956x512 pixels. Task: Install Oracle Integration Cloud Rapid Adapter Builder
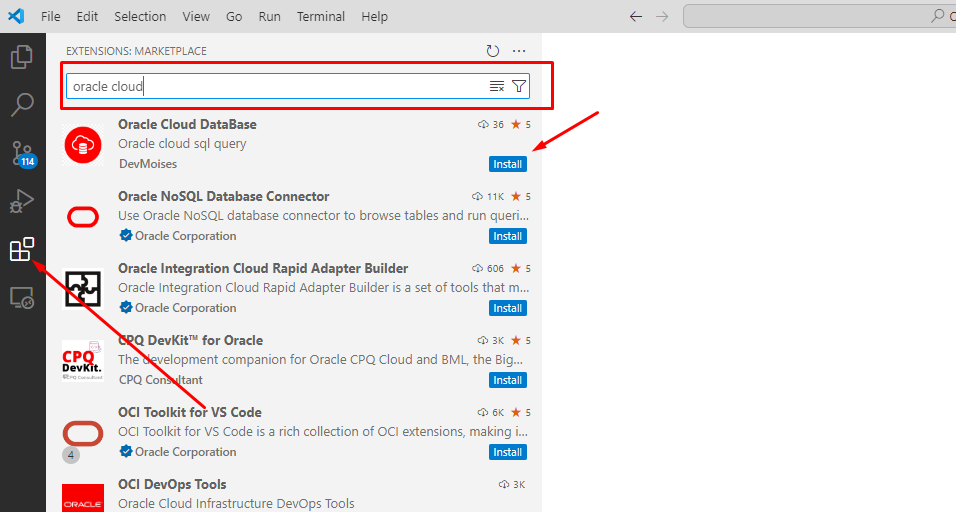(x=508, y=308)
